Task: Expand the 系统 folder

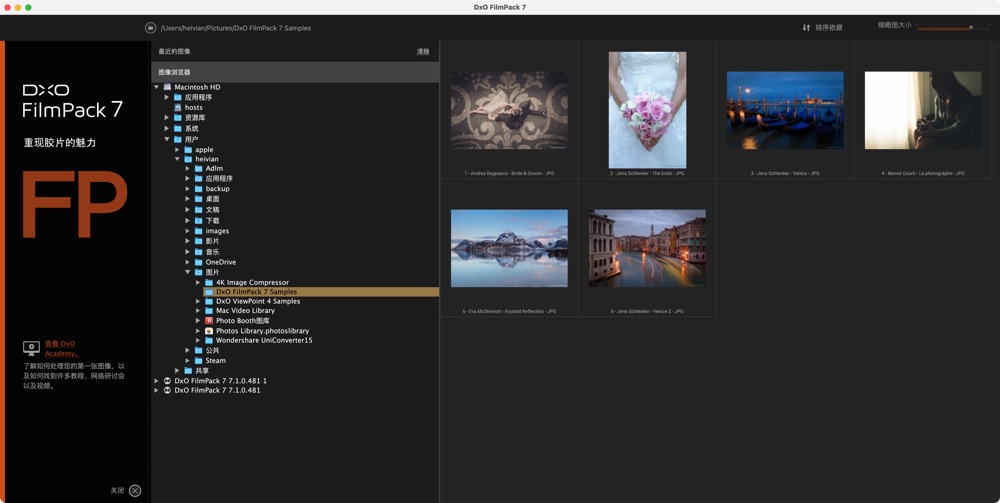Action: click(x=167, y=129)
